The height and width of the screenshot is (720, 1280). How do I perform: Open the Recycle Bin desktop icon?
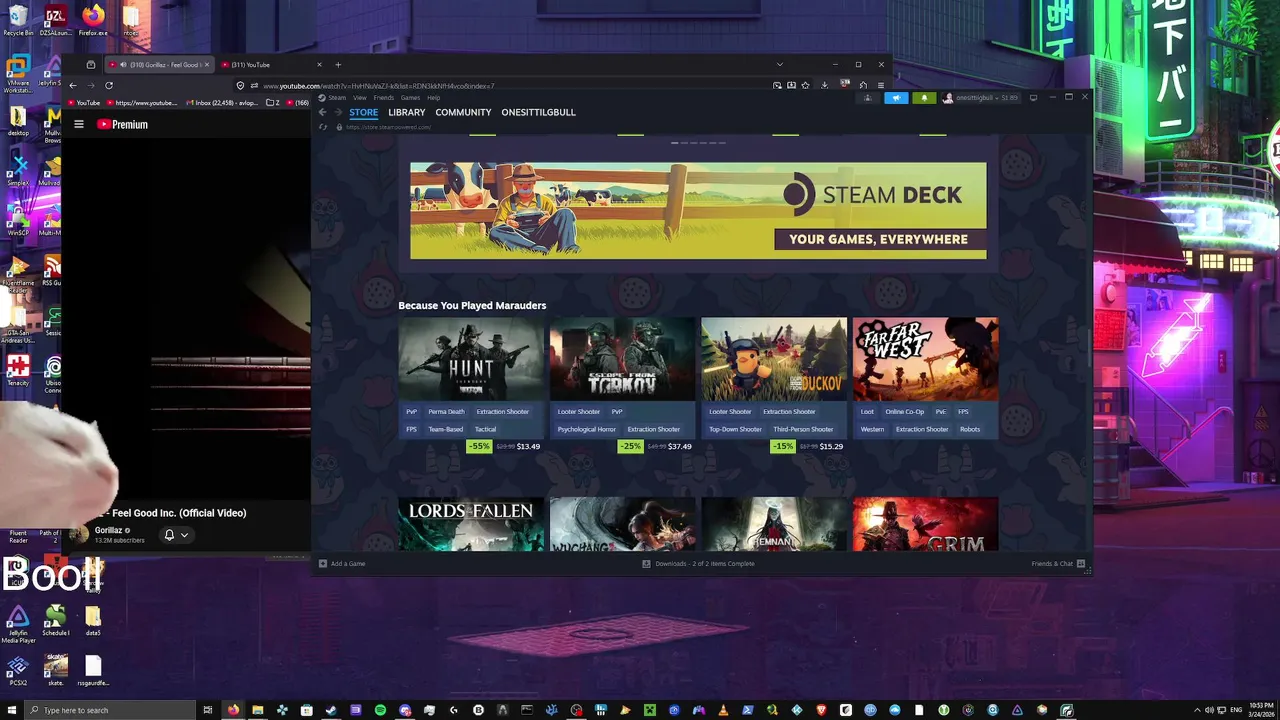pos(18,20)
